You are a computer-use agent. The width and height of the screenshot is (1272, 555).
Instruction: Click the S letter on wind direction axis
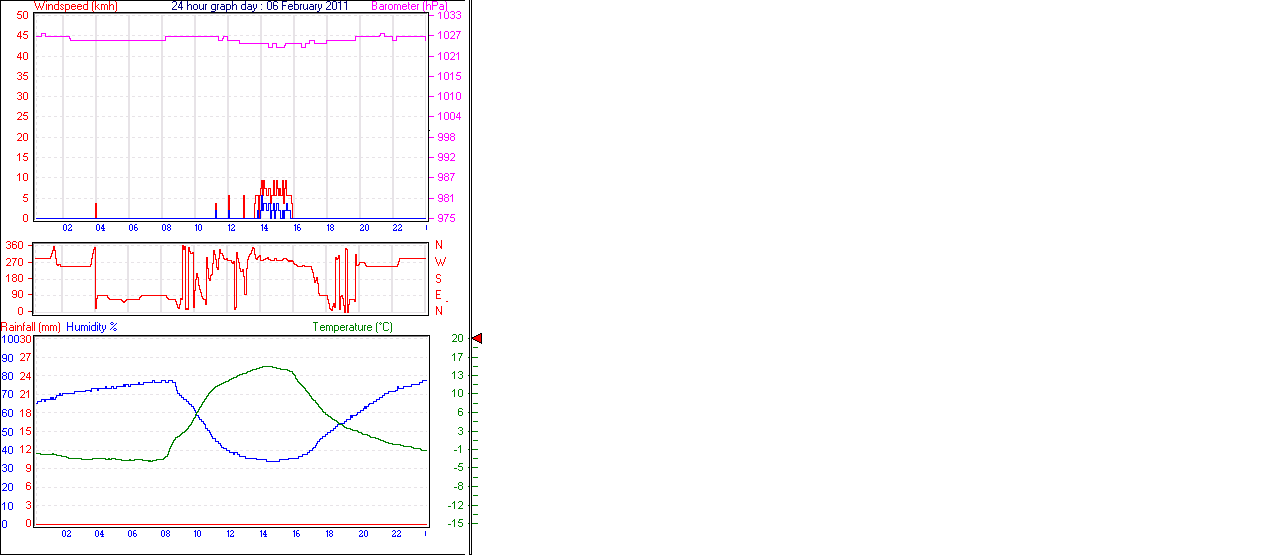[x=438, y=278]
